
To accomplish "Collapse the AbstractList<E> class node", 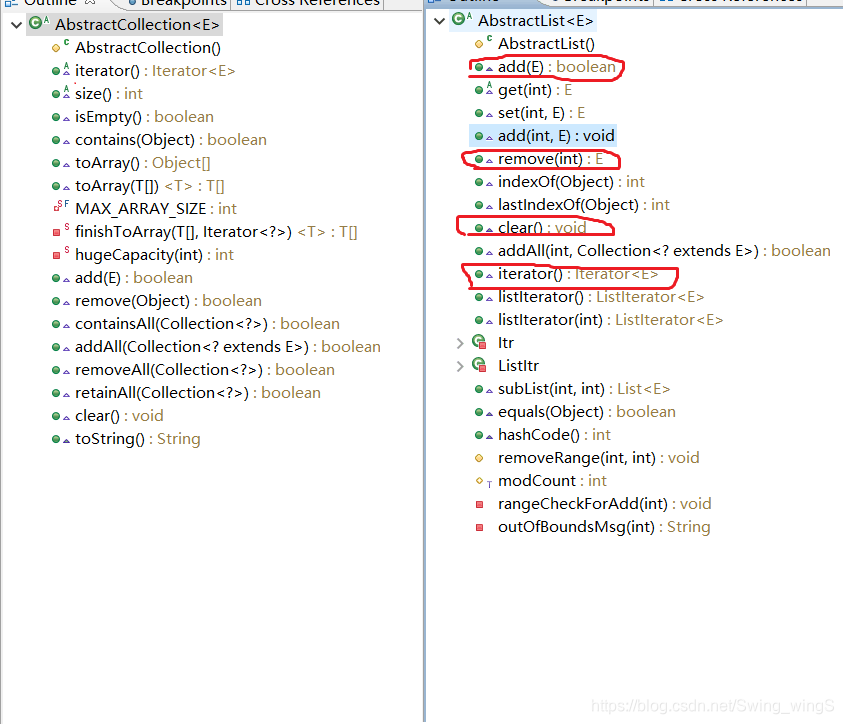I will tap(439, 21).
